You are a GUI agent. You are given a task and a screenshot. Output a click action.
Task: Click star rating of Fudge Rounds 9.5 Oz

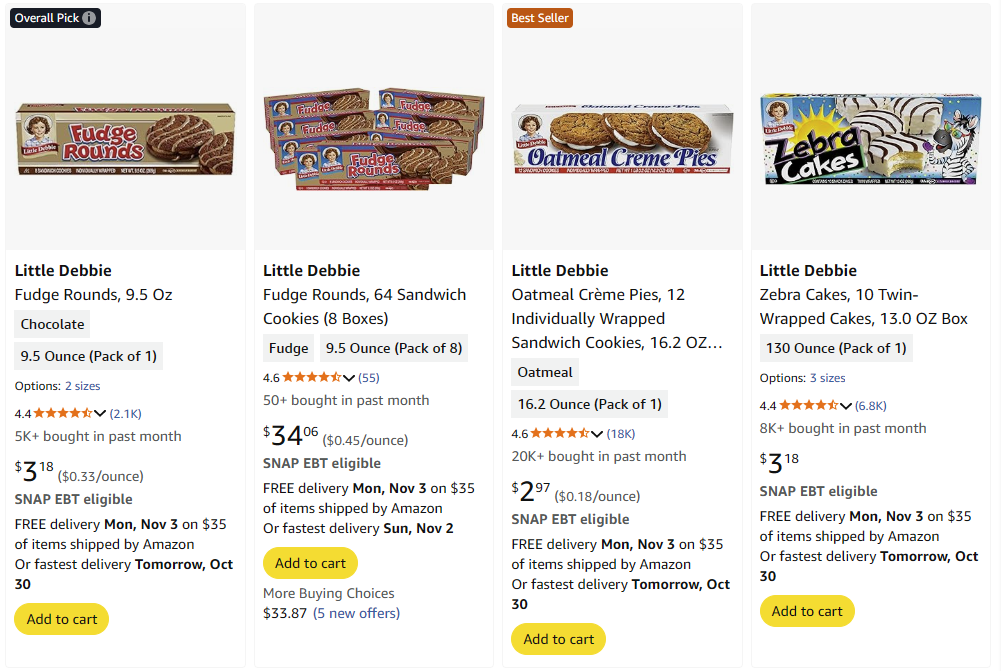tap(62, 413)
